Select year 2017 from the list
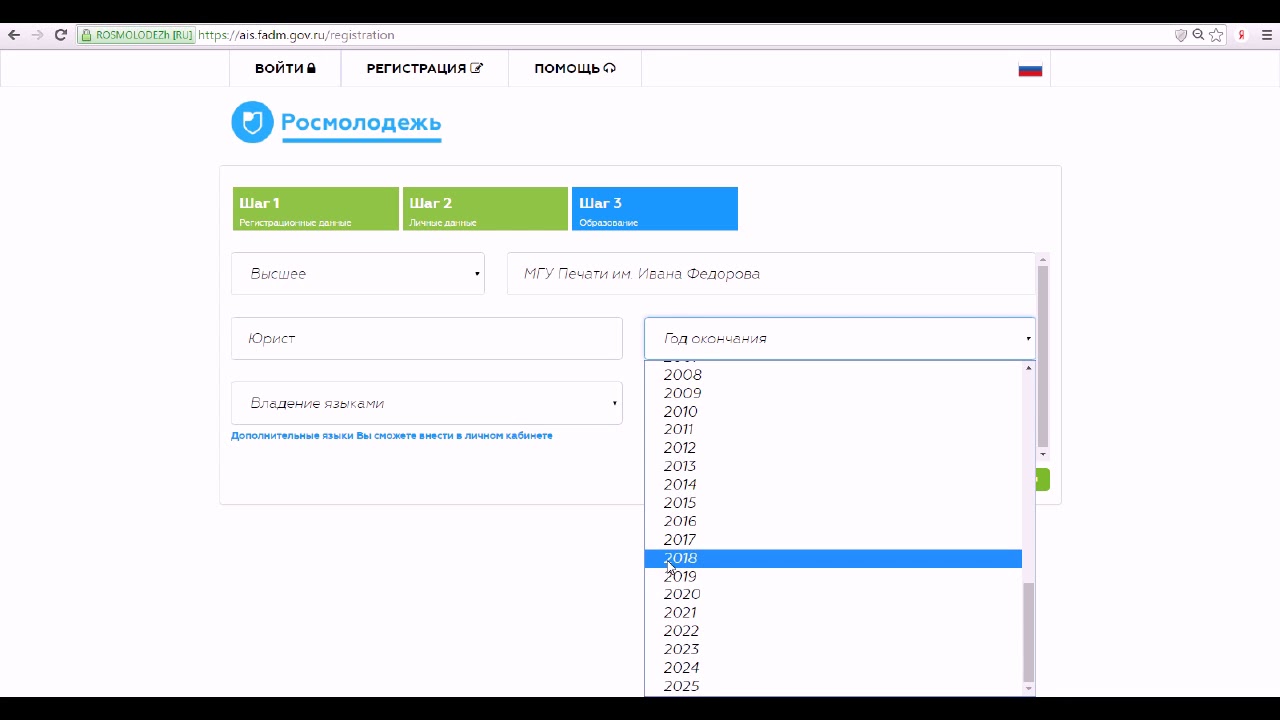 (833, 540)
